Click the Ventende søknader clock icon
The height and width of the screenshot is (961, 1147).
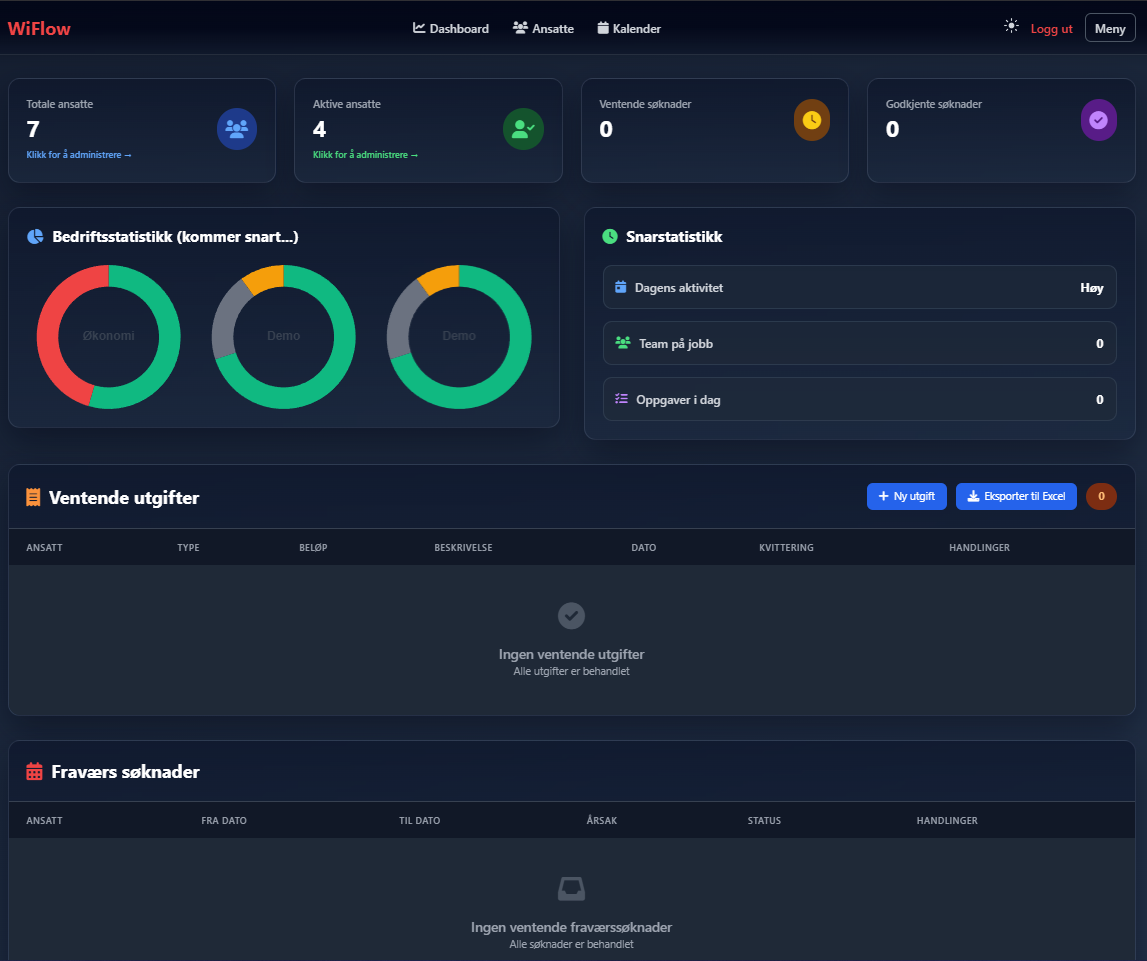[x=811, y=119]
